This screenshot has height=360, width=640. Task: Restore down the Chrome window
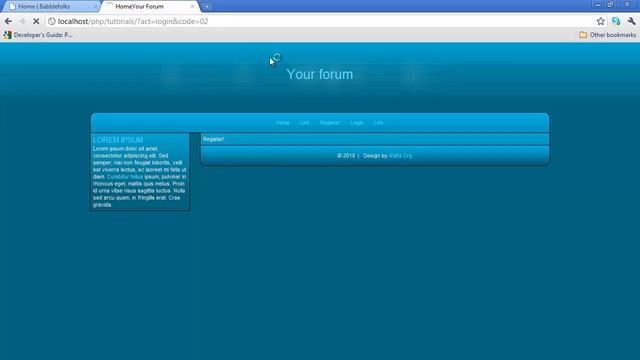point(610,4)
